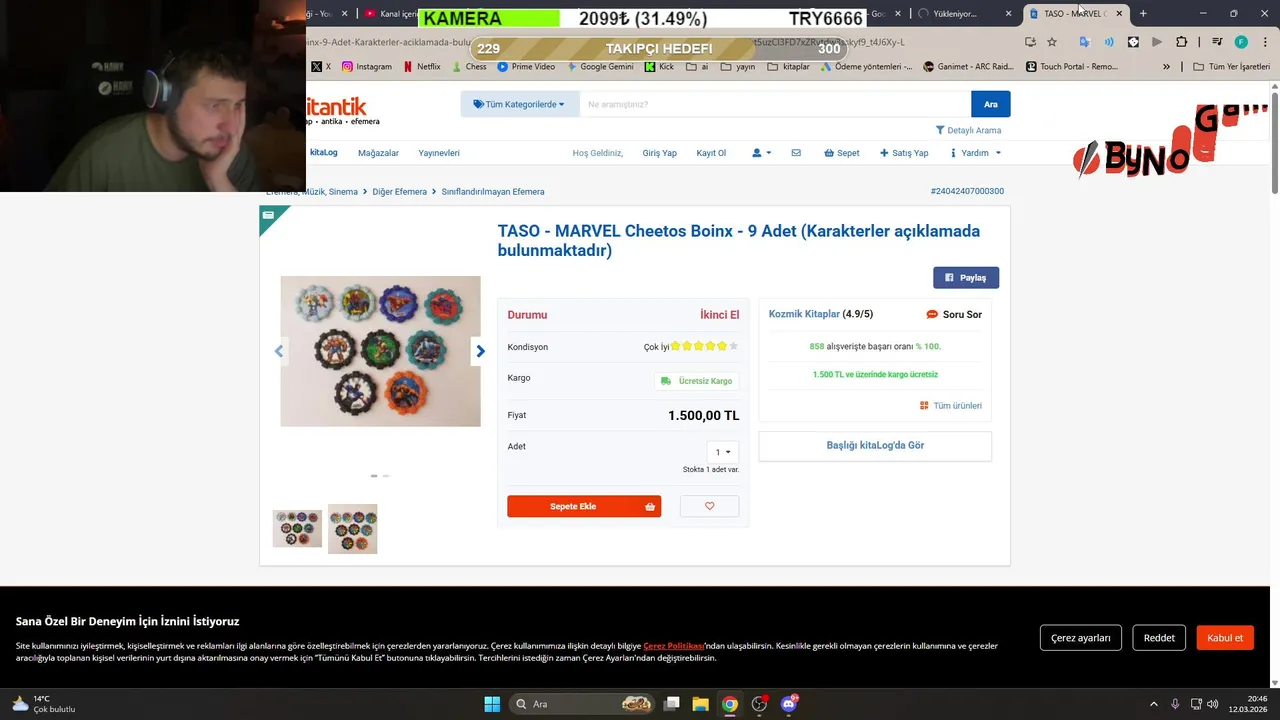Select the second product thumbnail
The image size is (1280, 720).
[x=353, y=529]
